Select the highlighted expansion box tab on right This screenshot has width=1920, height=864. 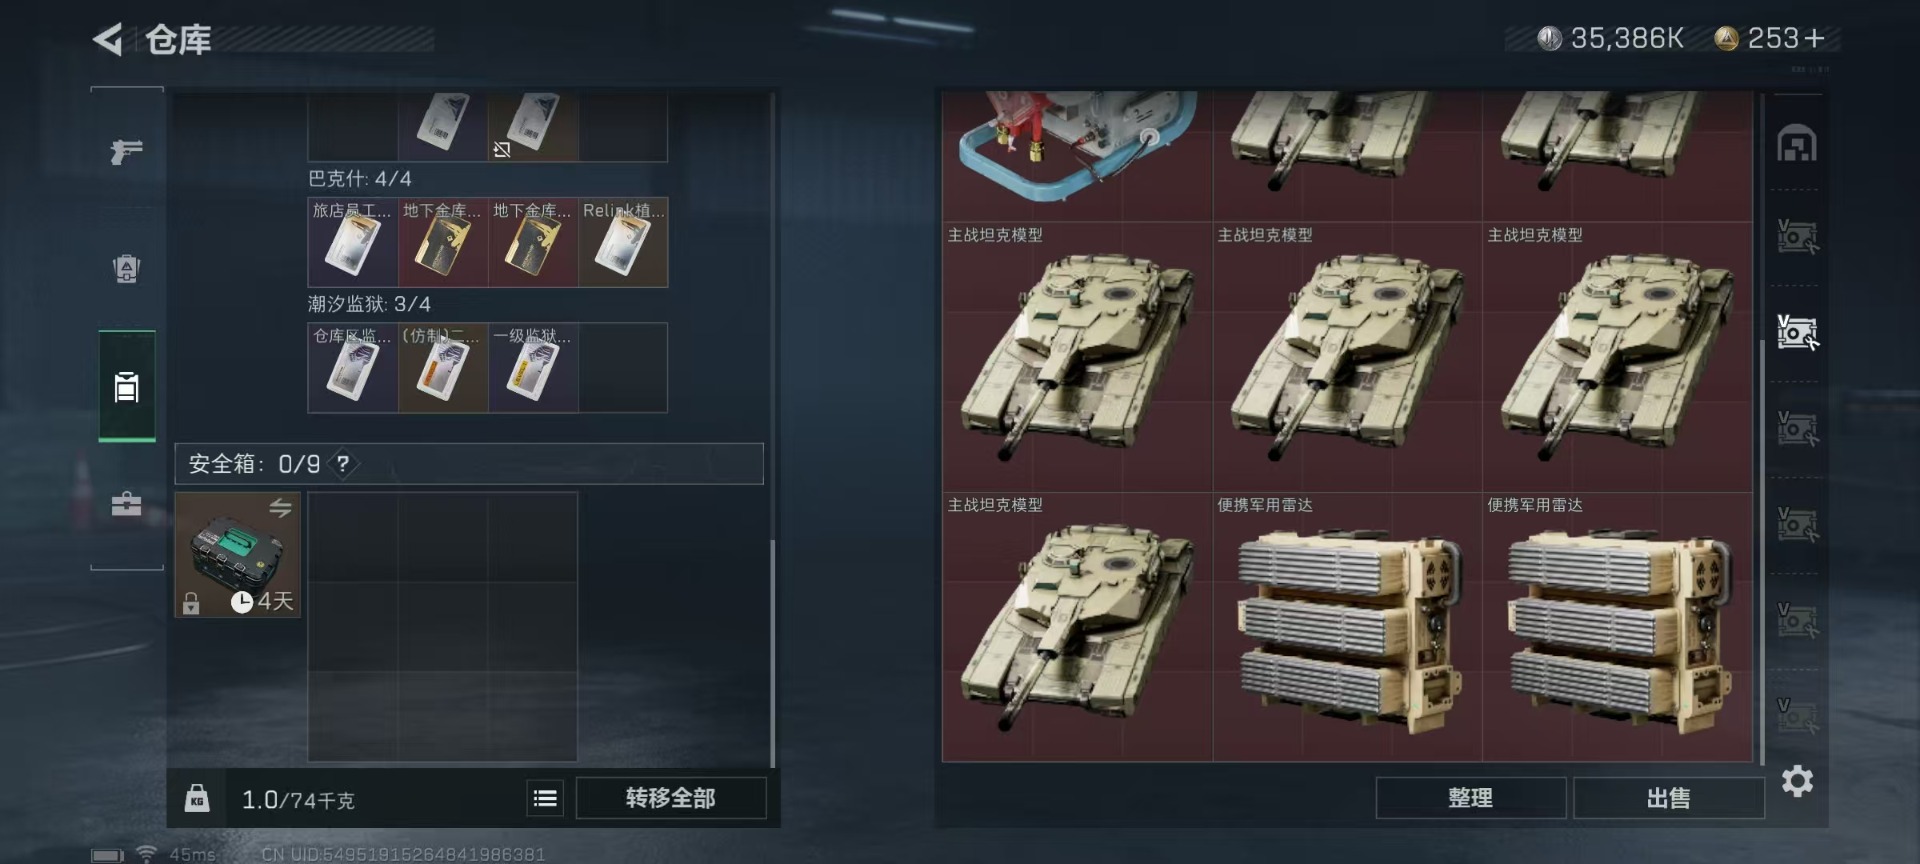1797,332
